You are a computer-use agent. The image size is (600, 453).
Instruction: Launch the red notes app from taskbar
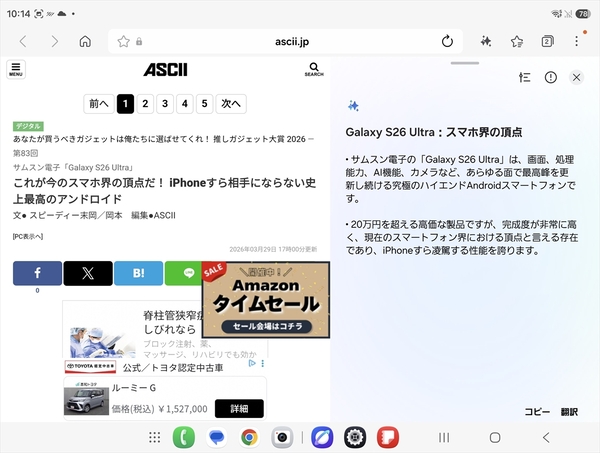click(x=388, y=437)
